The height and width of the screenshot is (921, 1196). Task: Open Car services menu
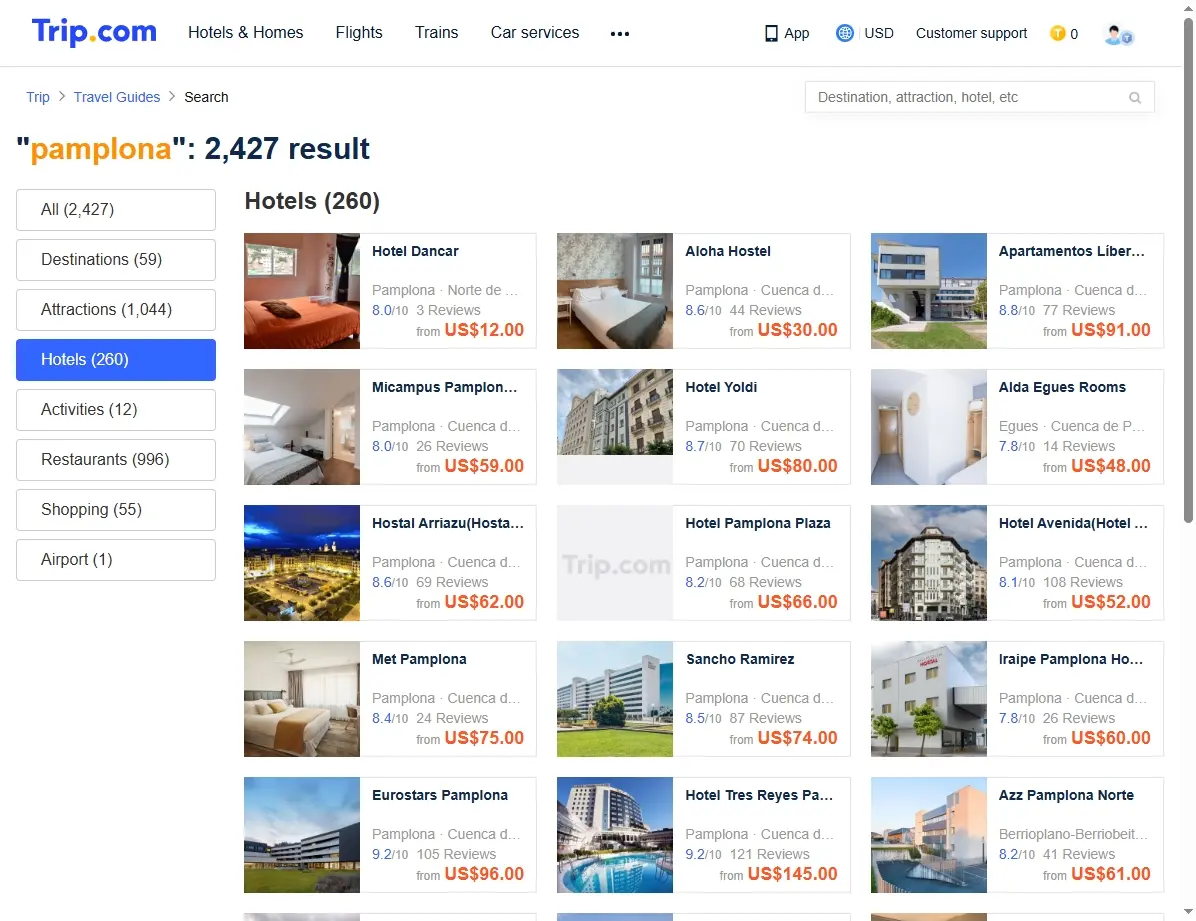[x=535, y=33]
